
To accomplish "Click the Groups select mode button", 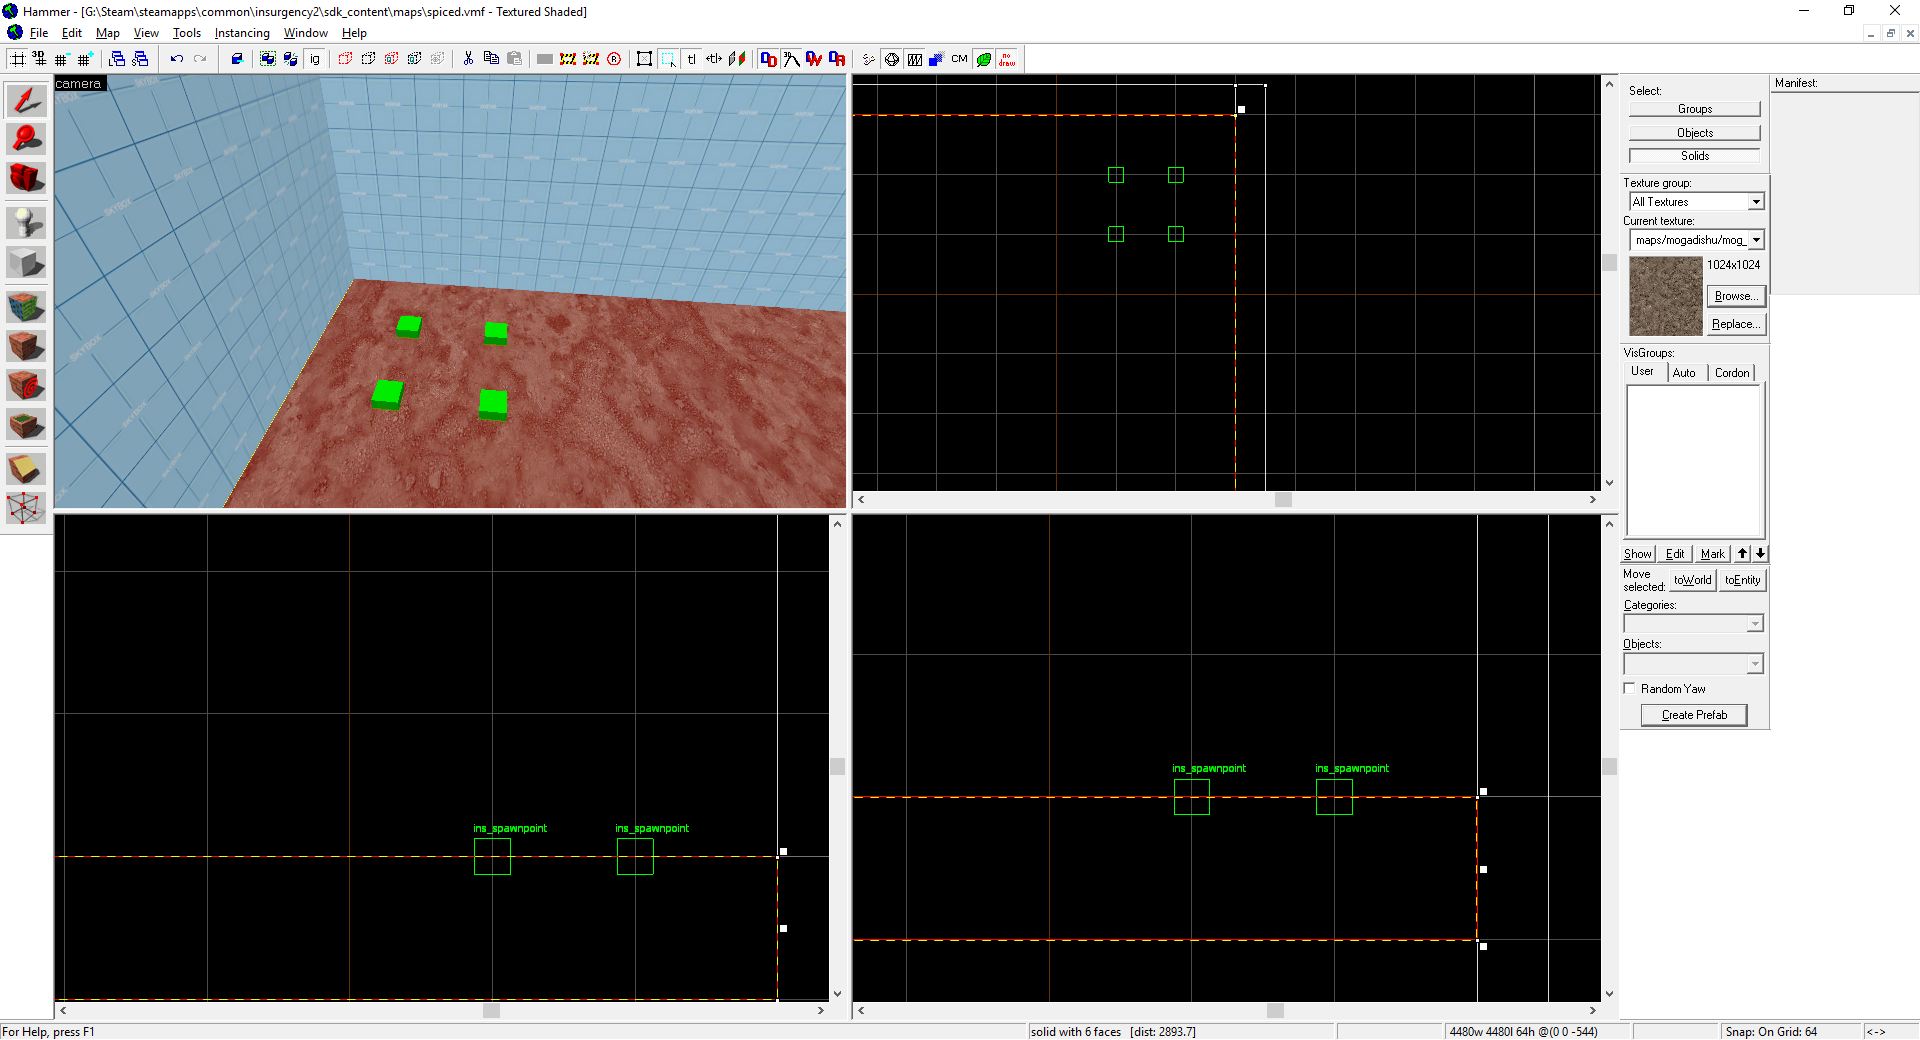I will tap(1694, 109).
